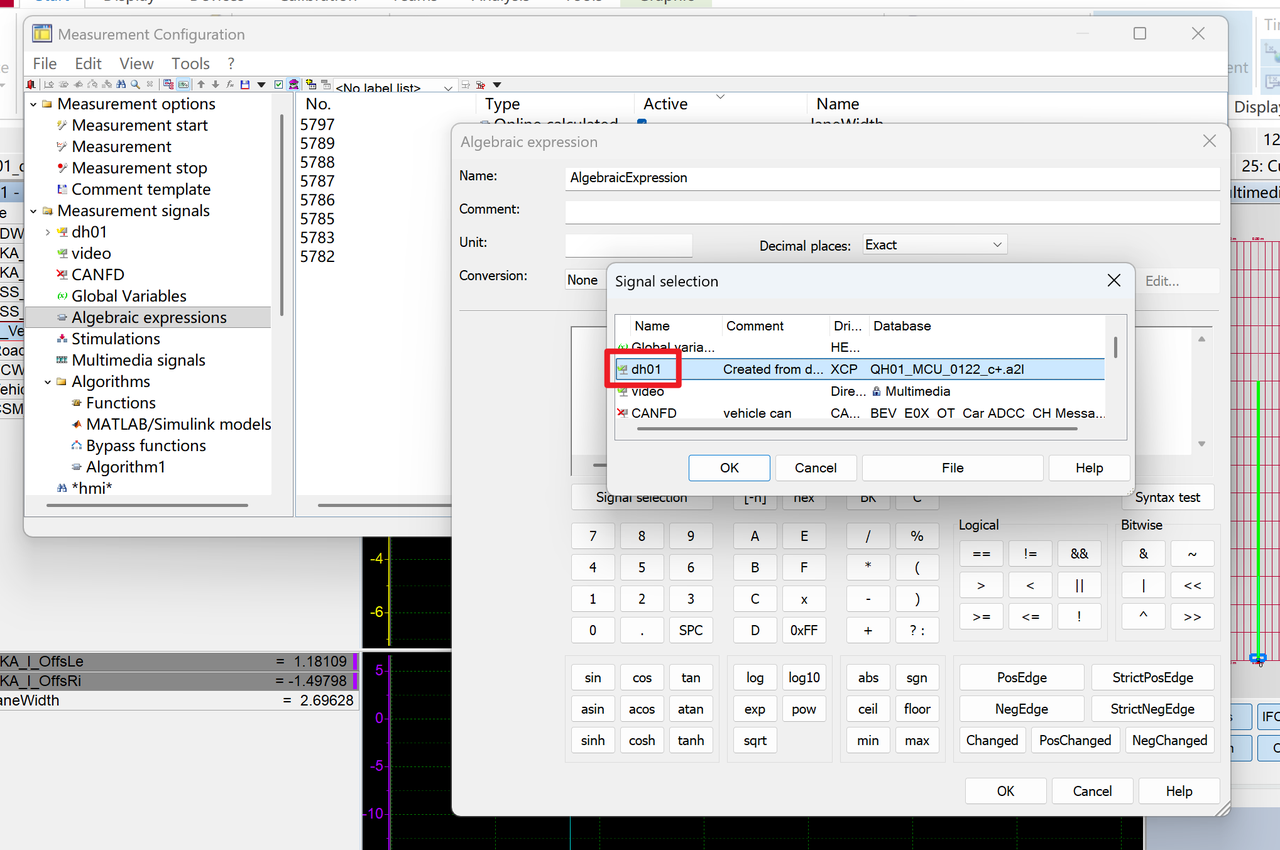Click the Global Variables icon in tree

62,296
